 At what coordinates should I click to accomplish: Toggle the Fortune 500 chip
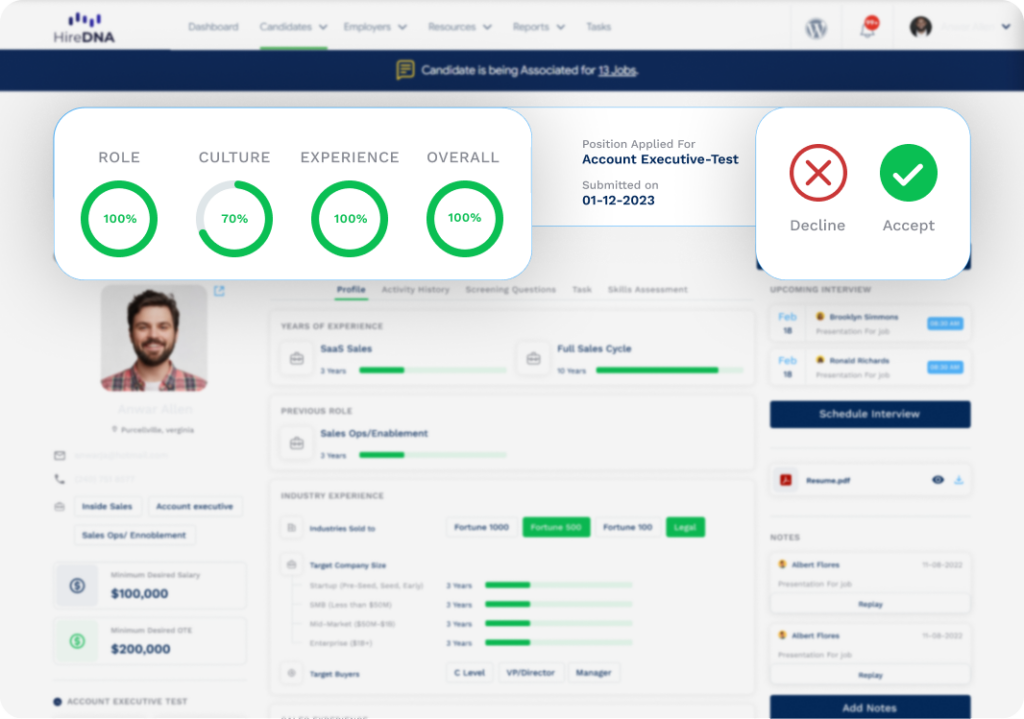click(556, 527)
